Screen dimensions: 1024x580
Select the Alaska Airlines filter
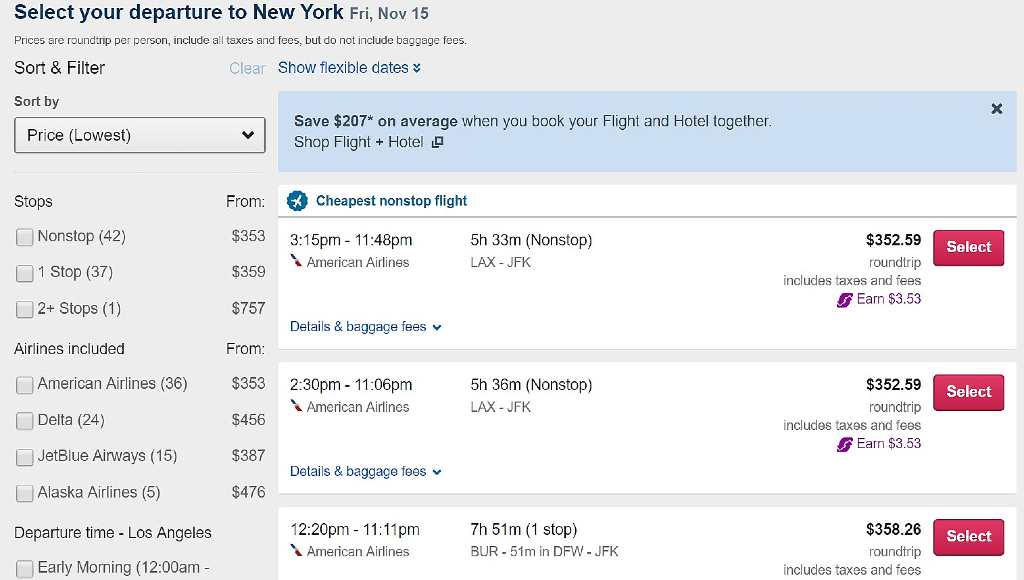coord(23,492)
